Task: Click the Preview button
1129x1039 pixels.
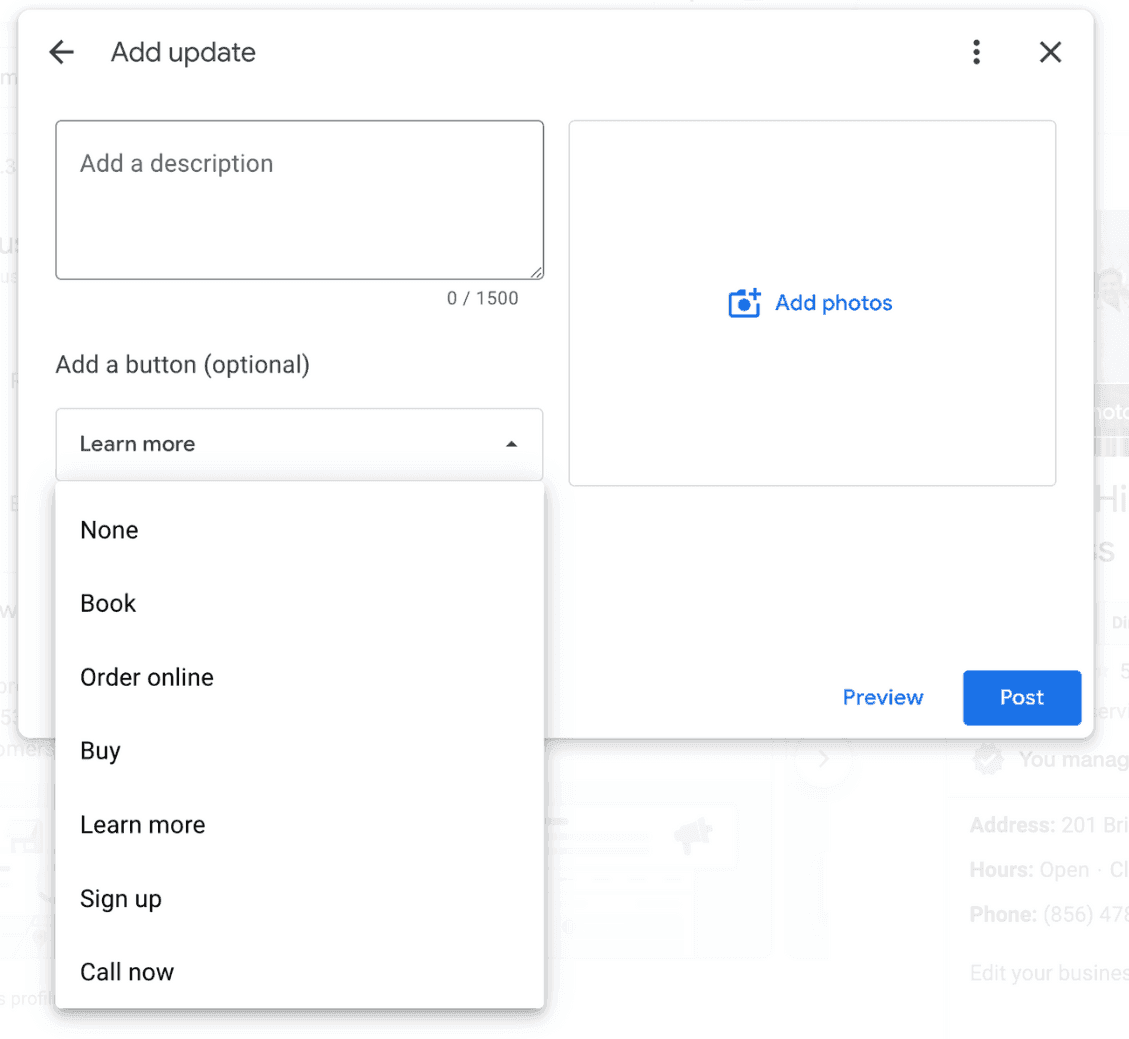Action: click(883, 698)
